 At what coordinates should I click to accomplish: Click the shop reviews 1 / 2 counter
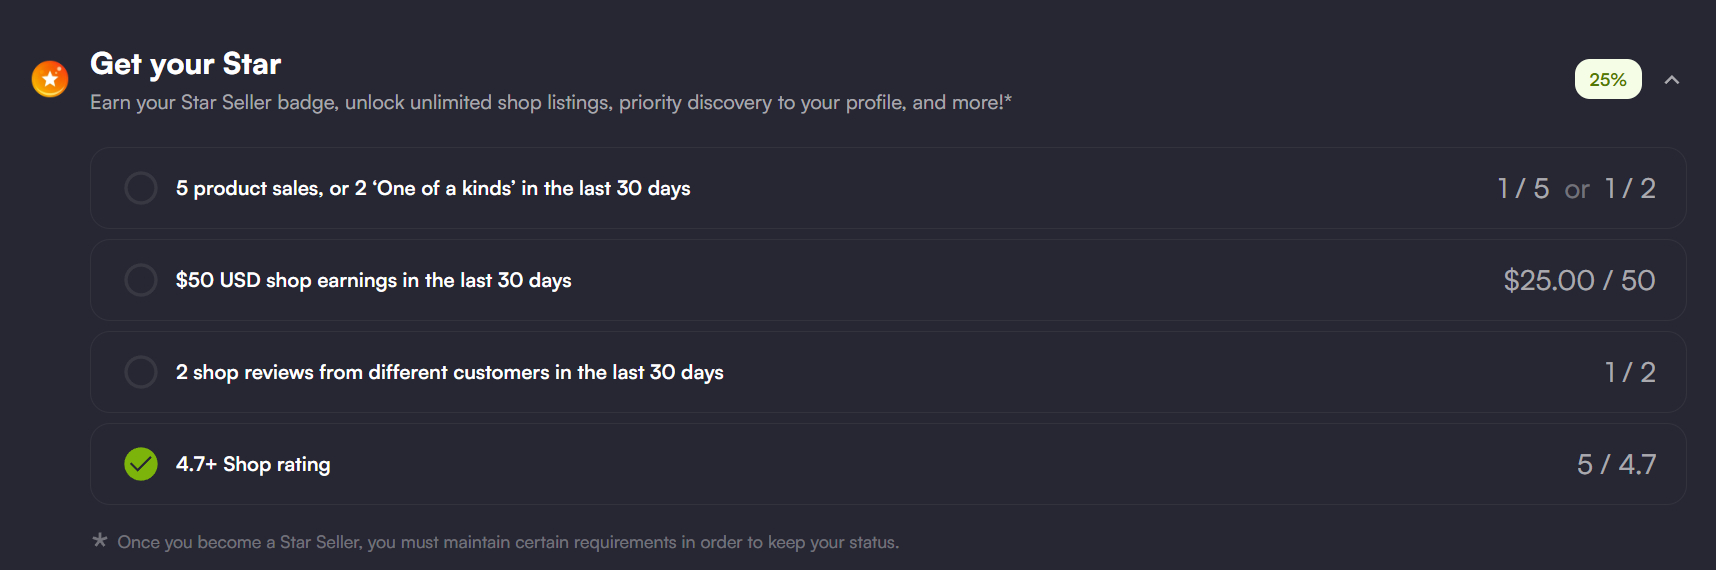pos(1630,373)
